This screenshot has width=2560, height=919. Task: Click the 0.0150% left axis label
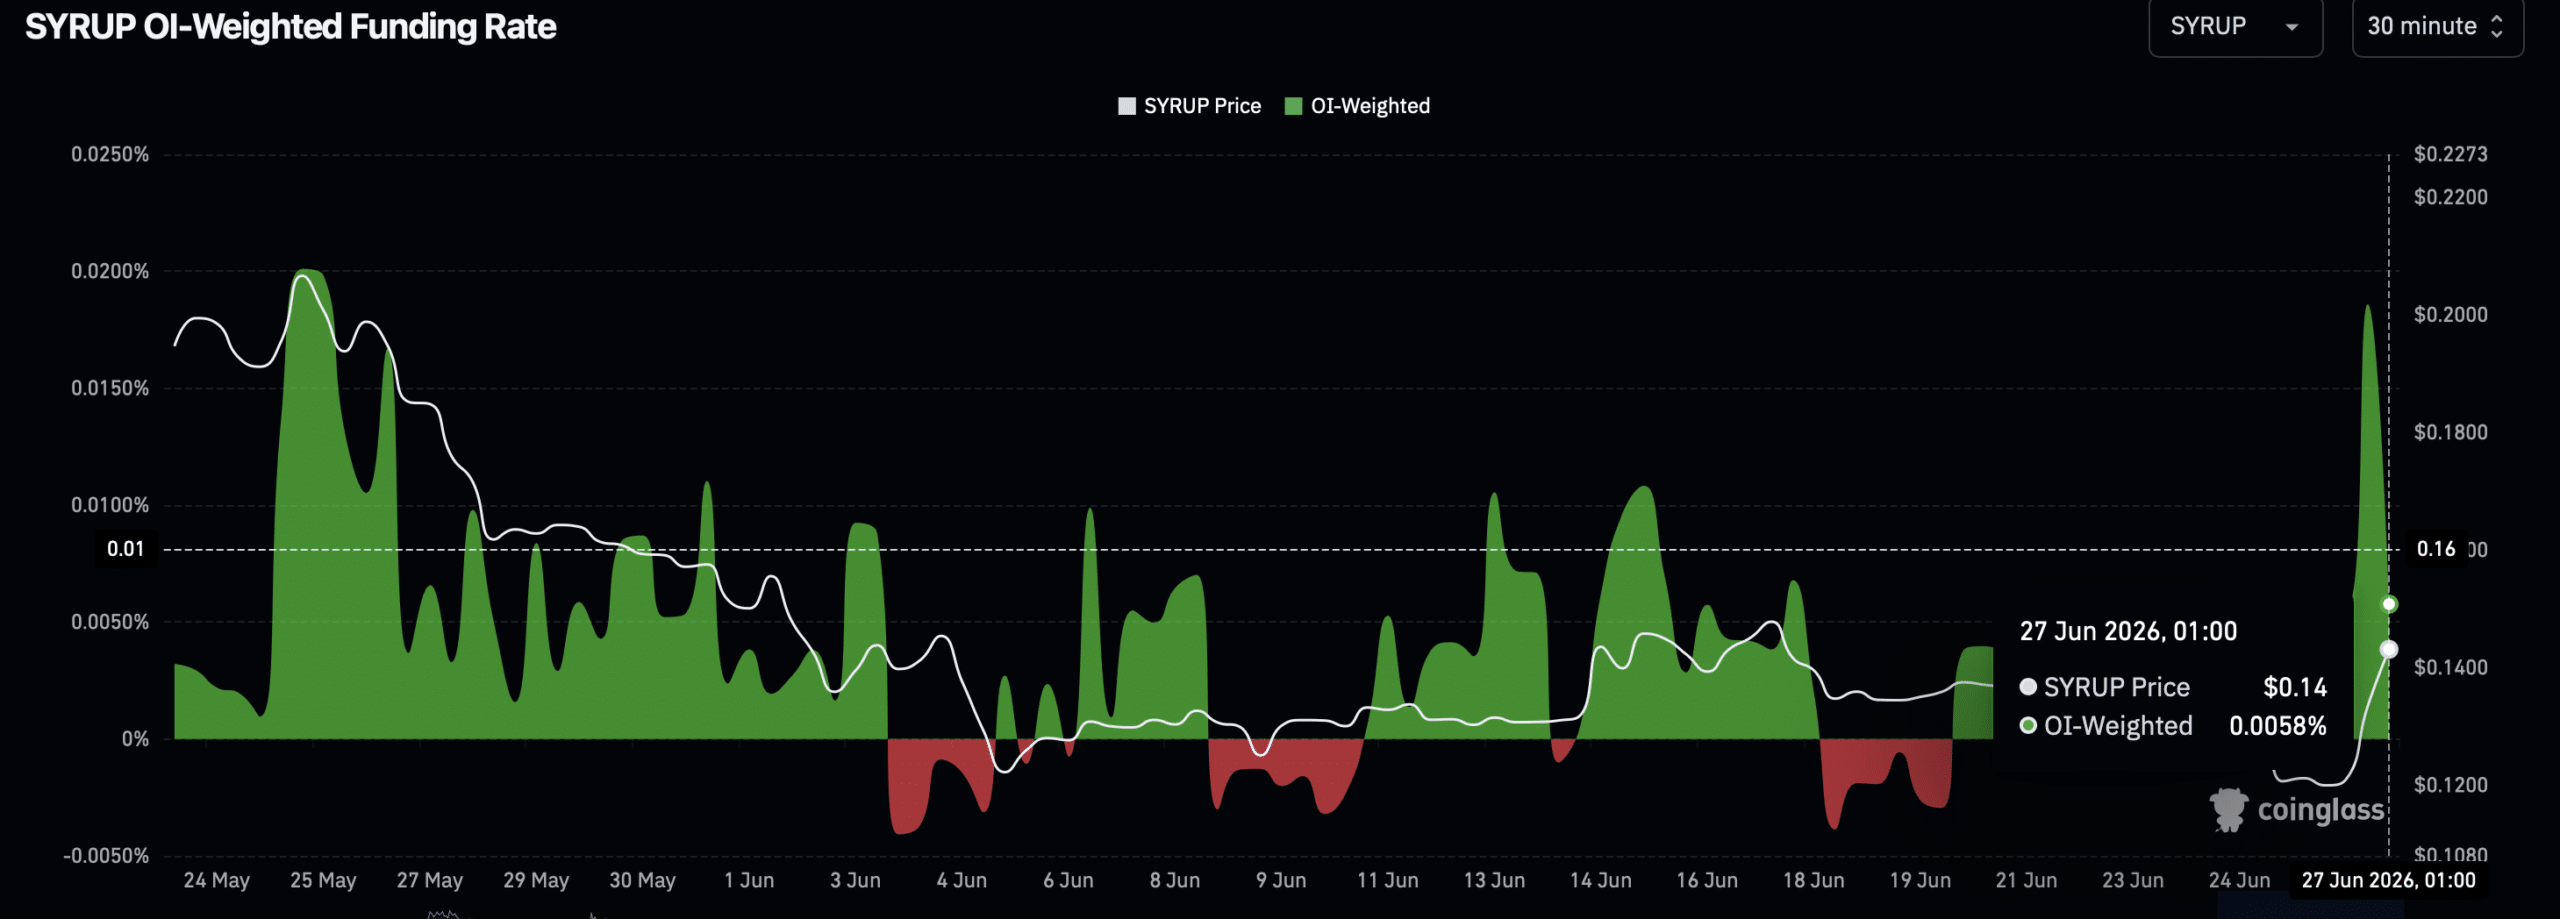110,388
